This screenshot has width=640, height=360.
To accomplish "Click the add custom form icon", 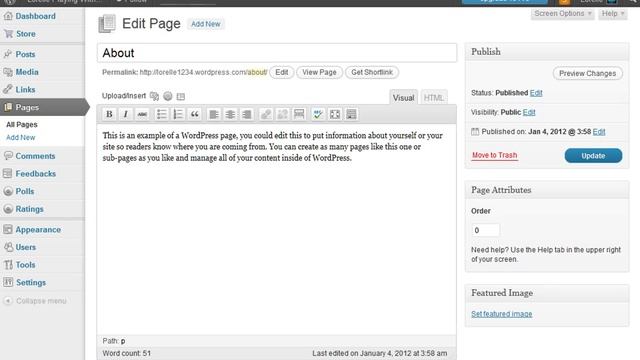I will pos(181,96).
